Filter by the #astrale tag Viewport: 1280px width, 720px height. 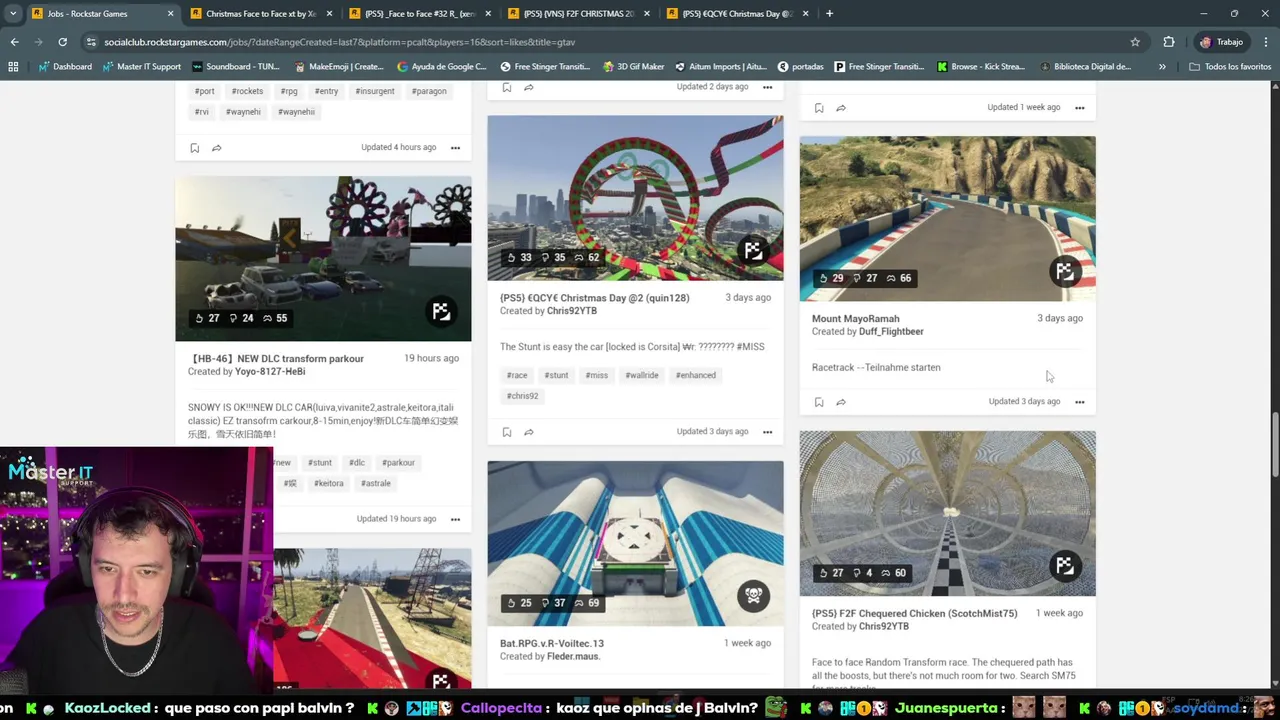[x=376, y=483]
